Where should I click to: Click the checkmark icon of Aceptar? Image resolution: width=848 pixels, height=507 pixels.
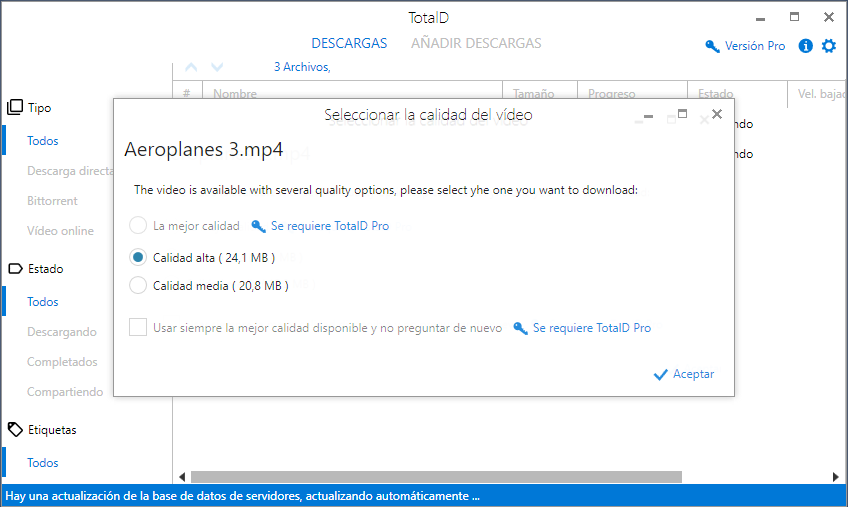coord(660,374)
